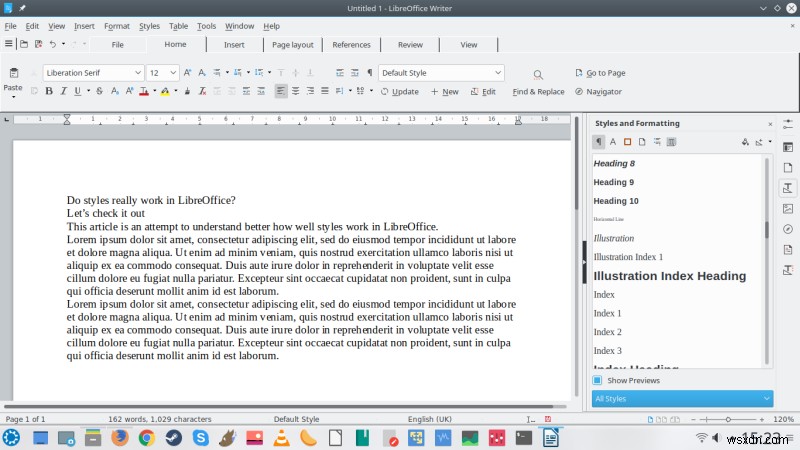This screenshot has height=450, width=800.
Task: Expand the highlighting color dropdown arrow
Action: tap(176, 91)
